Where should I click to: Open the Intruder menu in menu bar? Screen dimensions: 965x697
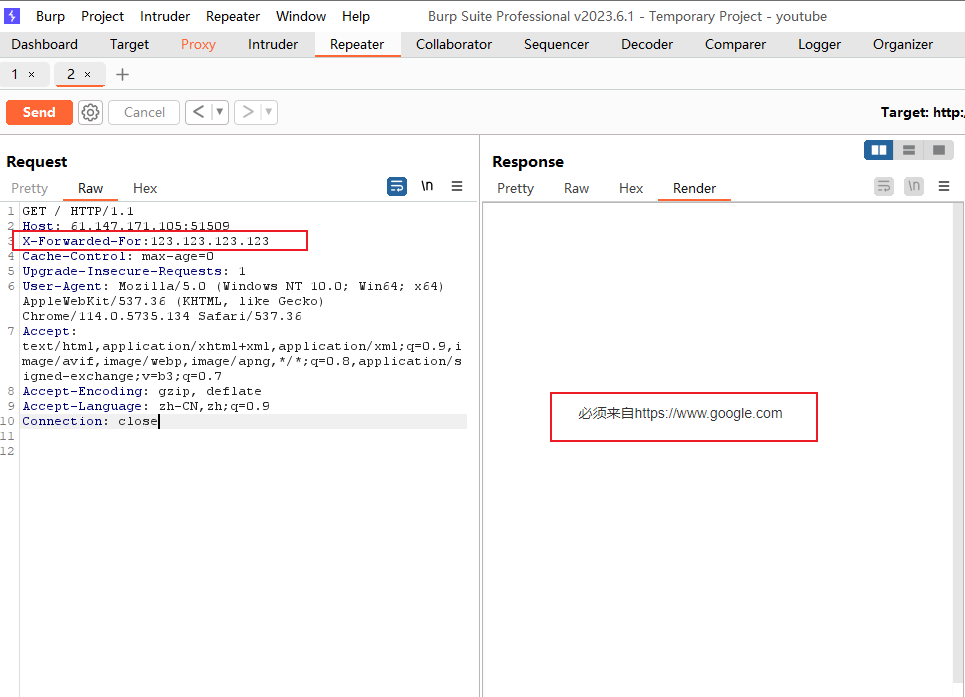(164, 15)
